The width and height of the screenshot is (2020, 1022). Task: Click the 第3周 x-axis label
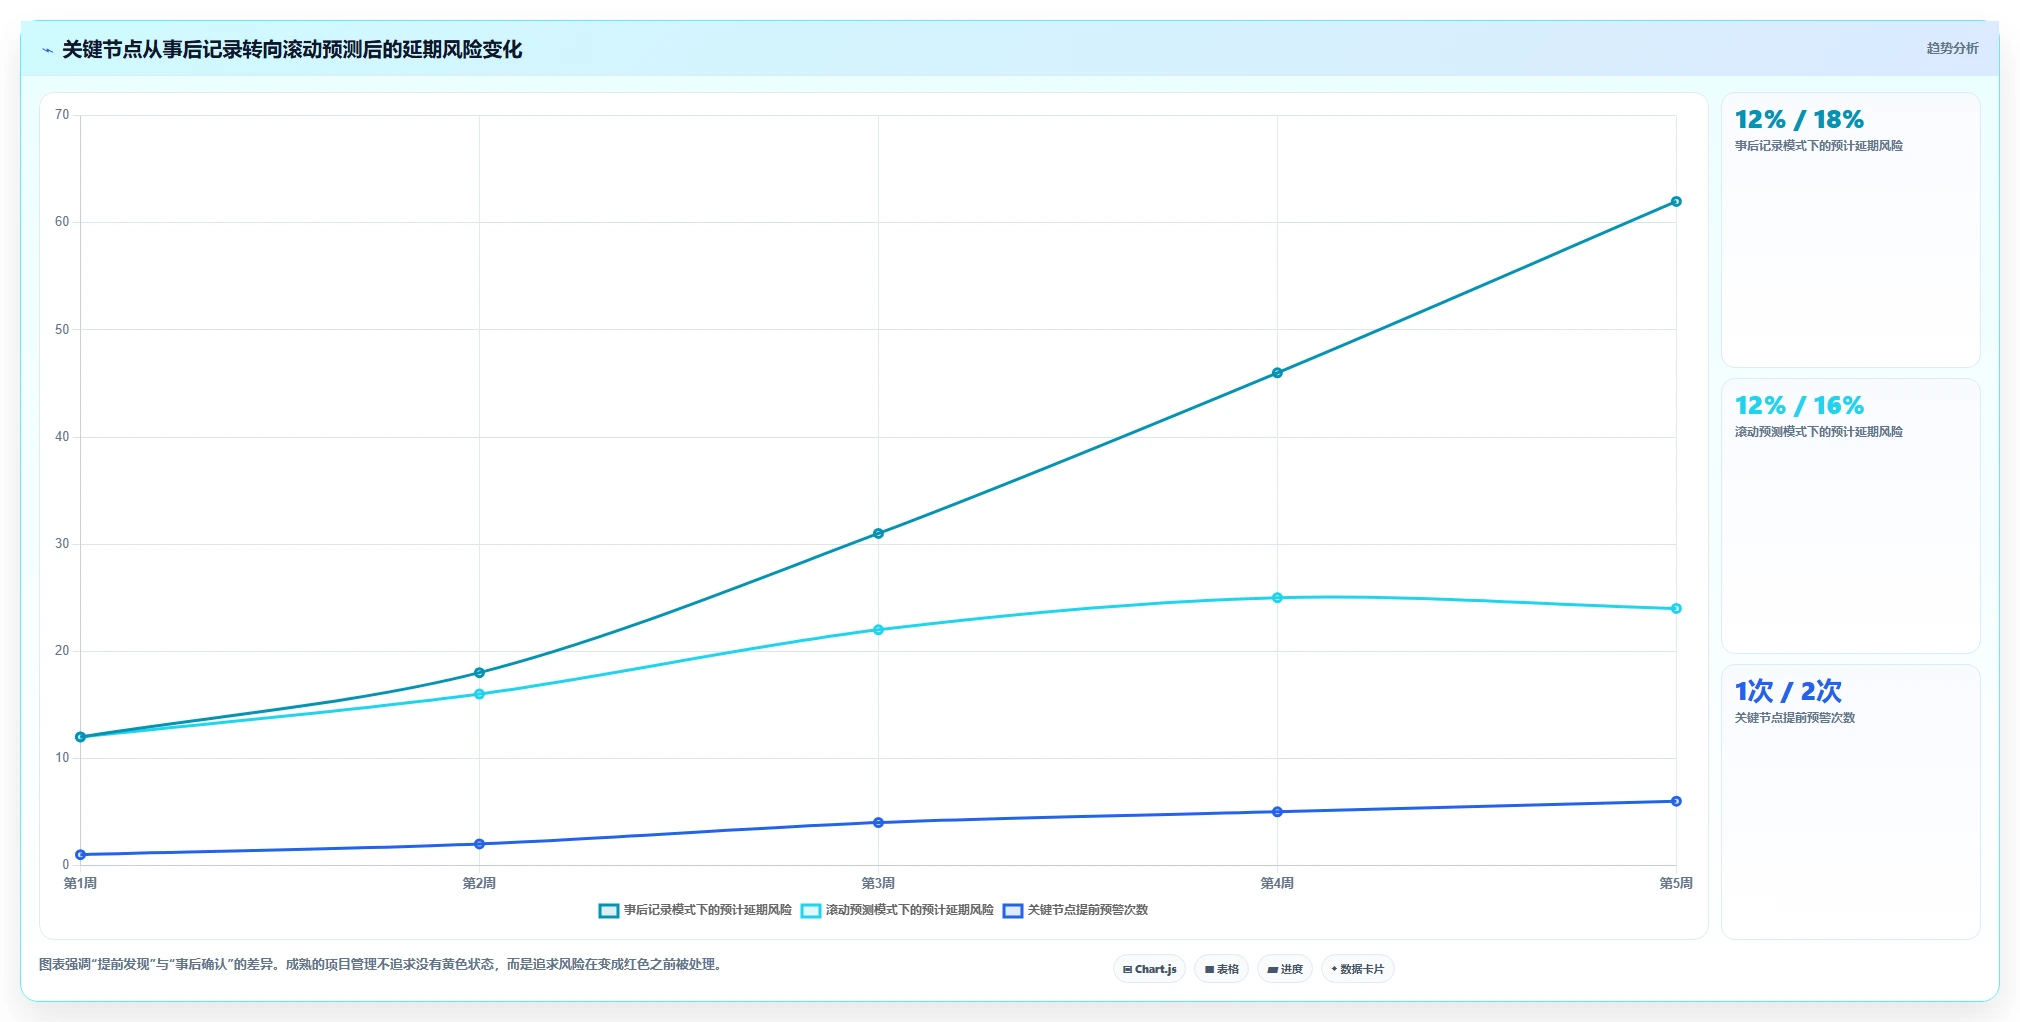(x=878, y=883)
